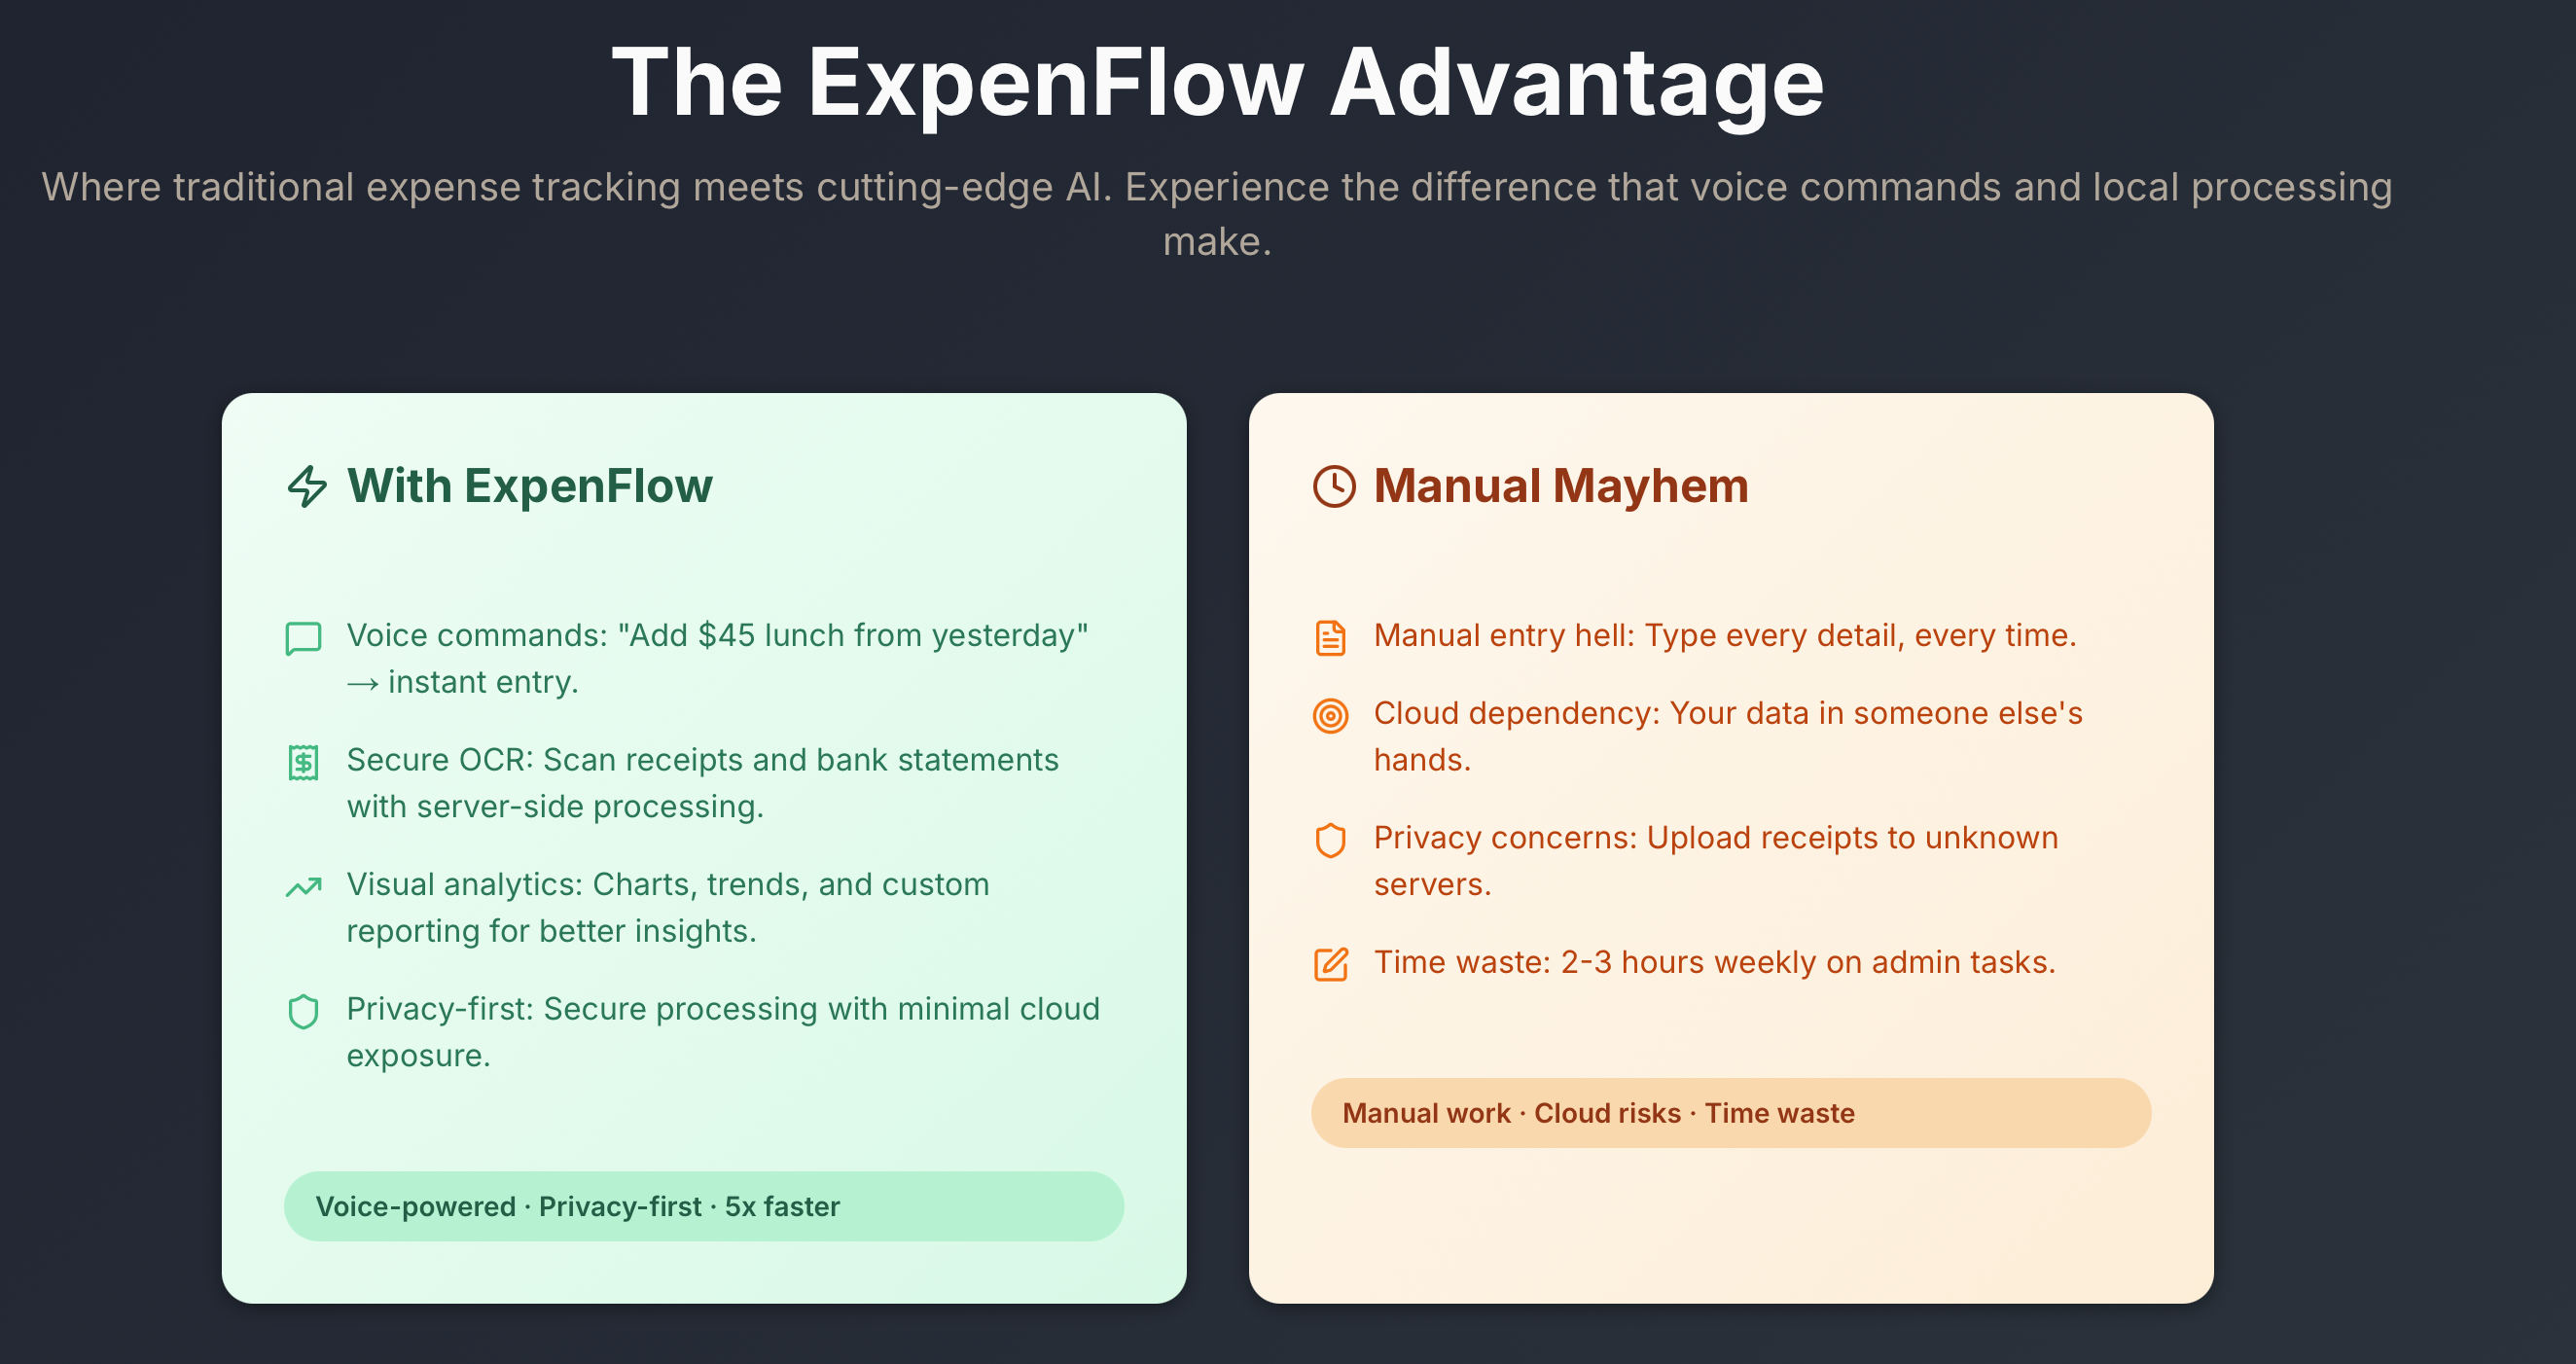Click the trending chart icon for Visual analytics
Viewport: 2576px width, 1364px height.
coord(303,887)
